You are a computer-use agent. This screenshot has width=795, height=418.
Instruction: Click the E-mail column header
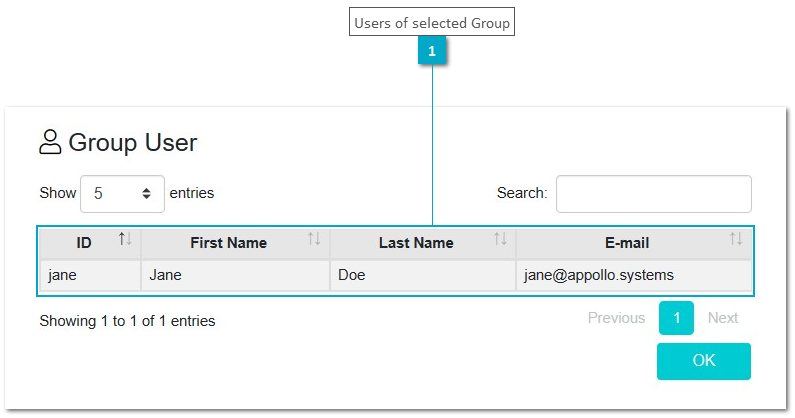click(x=634, y=243)
